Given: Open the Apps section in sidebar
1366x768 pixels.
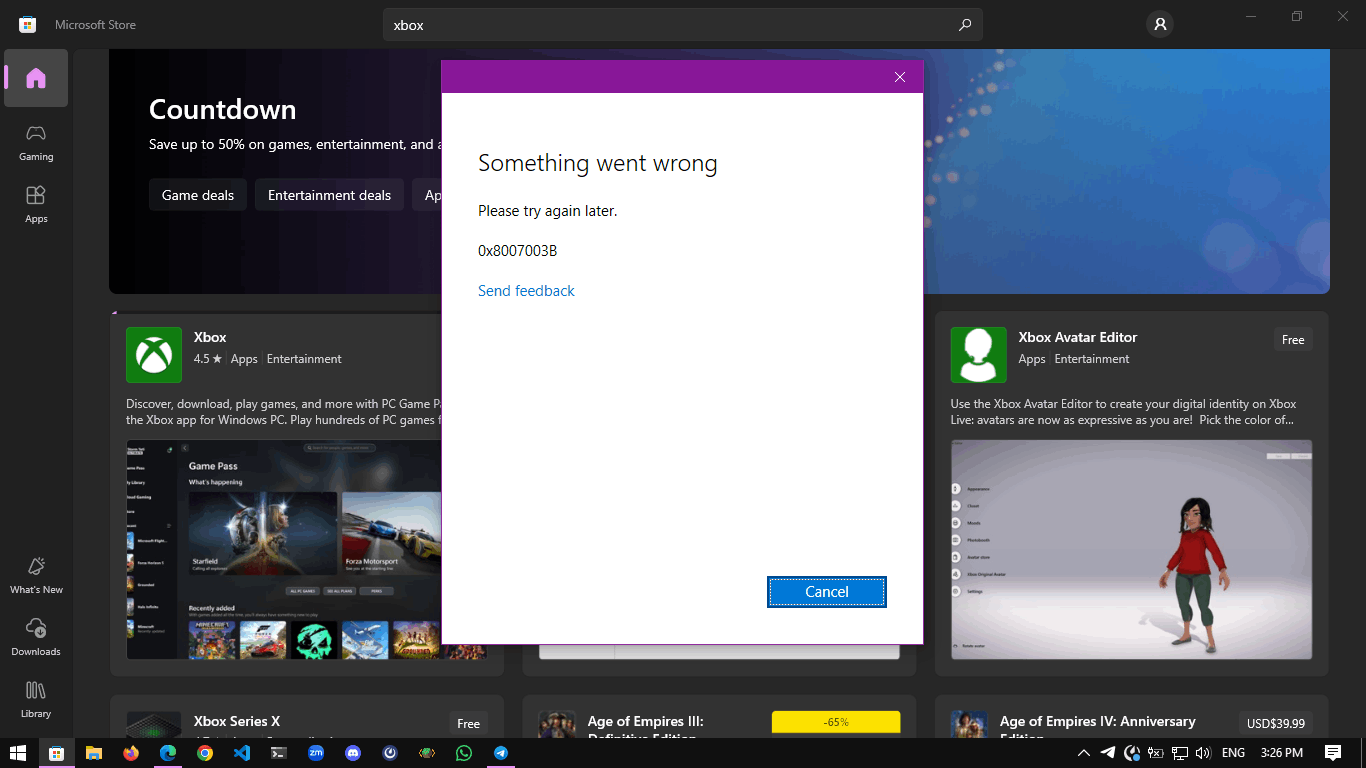Looking at the screenshot, I should [x=36, y=204].
